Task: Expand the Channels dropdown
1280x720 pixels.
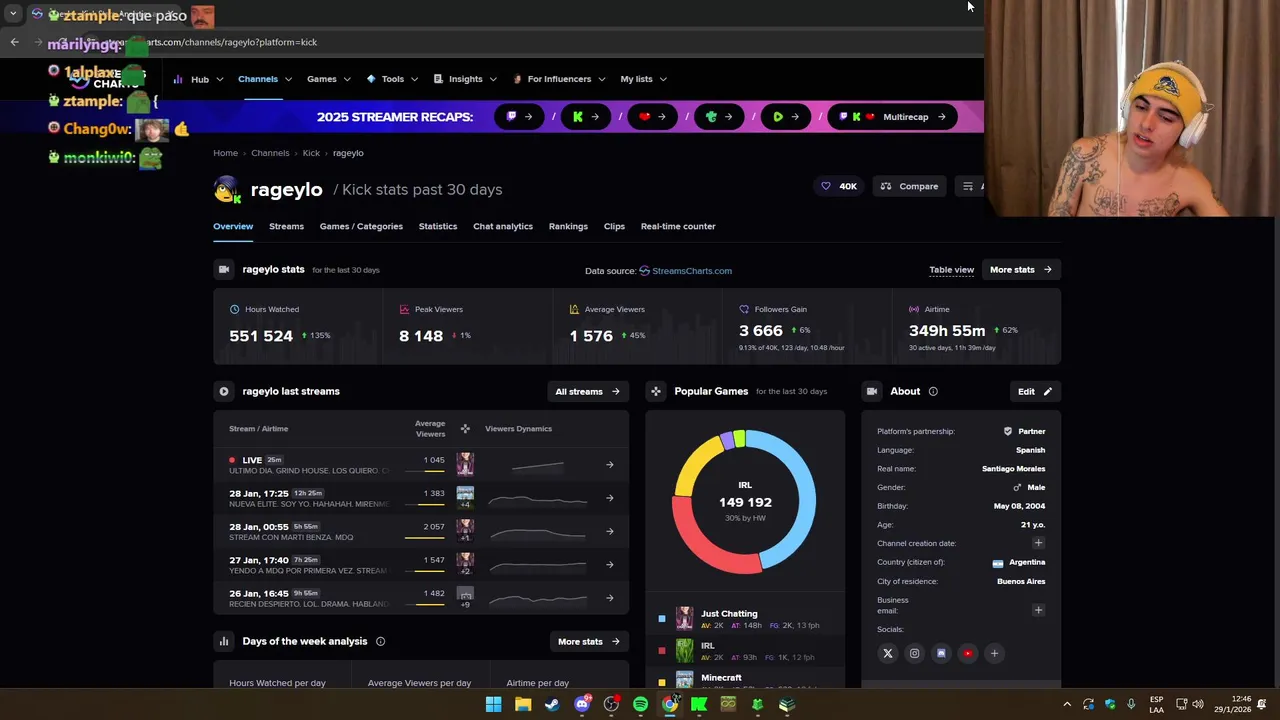Action: pos(264,79)
